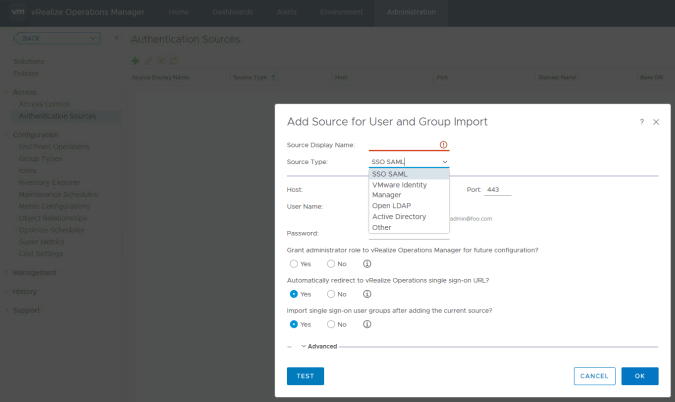Click info icon for grant administrator role
675x402 pixels.
[x=367, y=264]
